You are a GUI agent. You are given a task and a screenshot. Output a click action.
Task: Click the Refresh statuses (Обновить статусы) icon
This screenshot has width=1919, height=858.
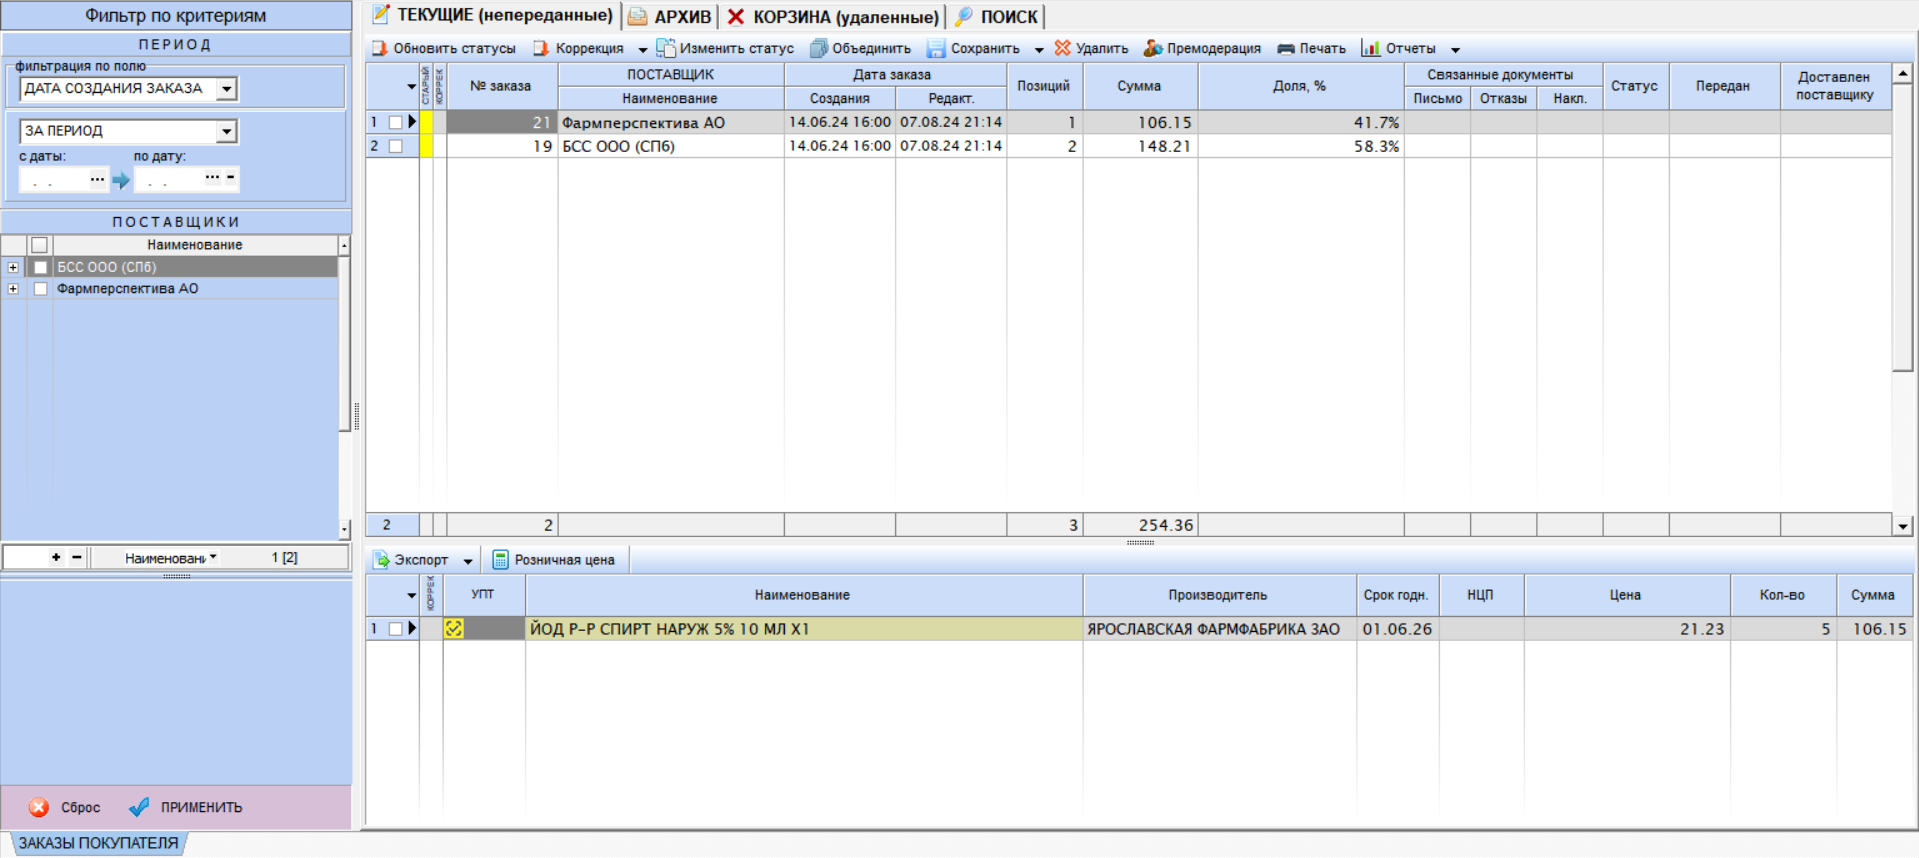(x=380, y=48)
